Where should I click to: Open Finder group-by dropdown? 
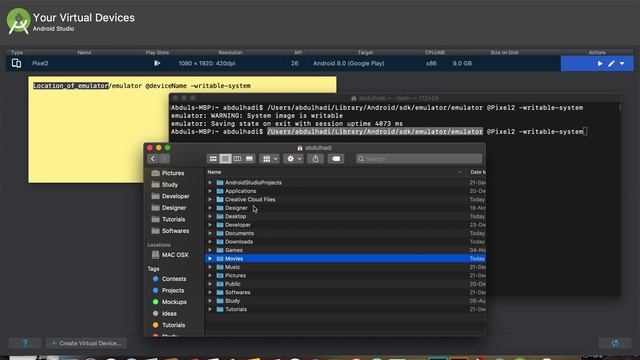coord(269,159)
